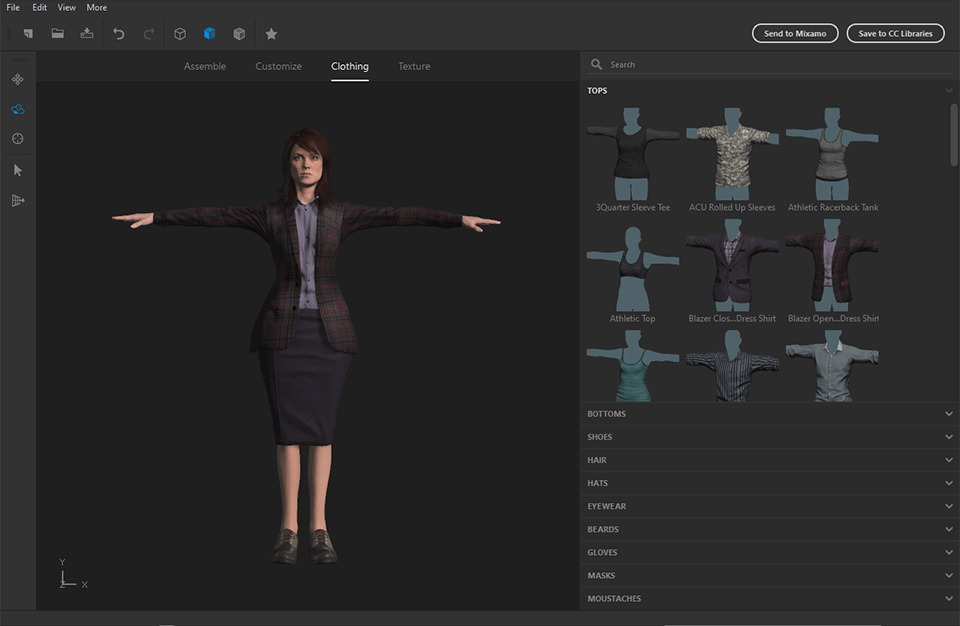The image size is (960, 626).
Task: Activate the orbit camera tool
Action: coord(17,109)
